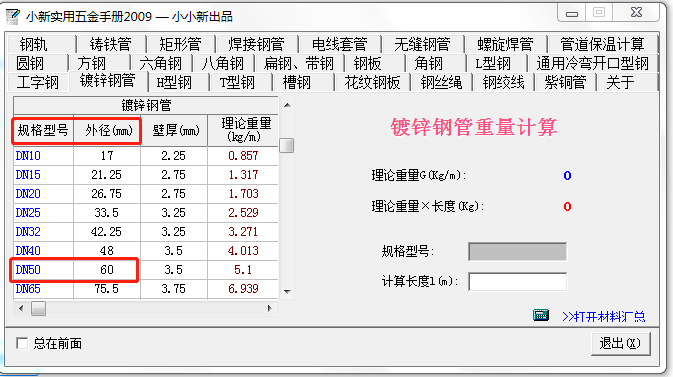This screenshot has width=673, height=377.
Task: Switch to the 槽钢 tab
Action: point(303,82)
